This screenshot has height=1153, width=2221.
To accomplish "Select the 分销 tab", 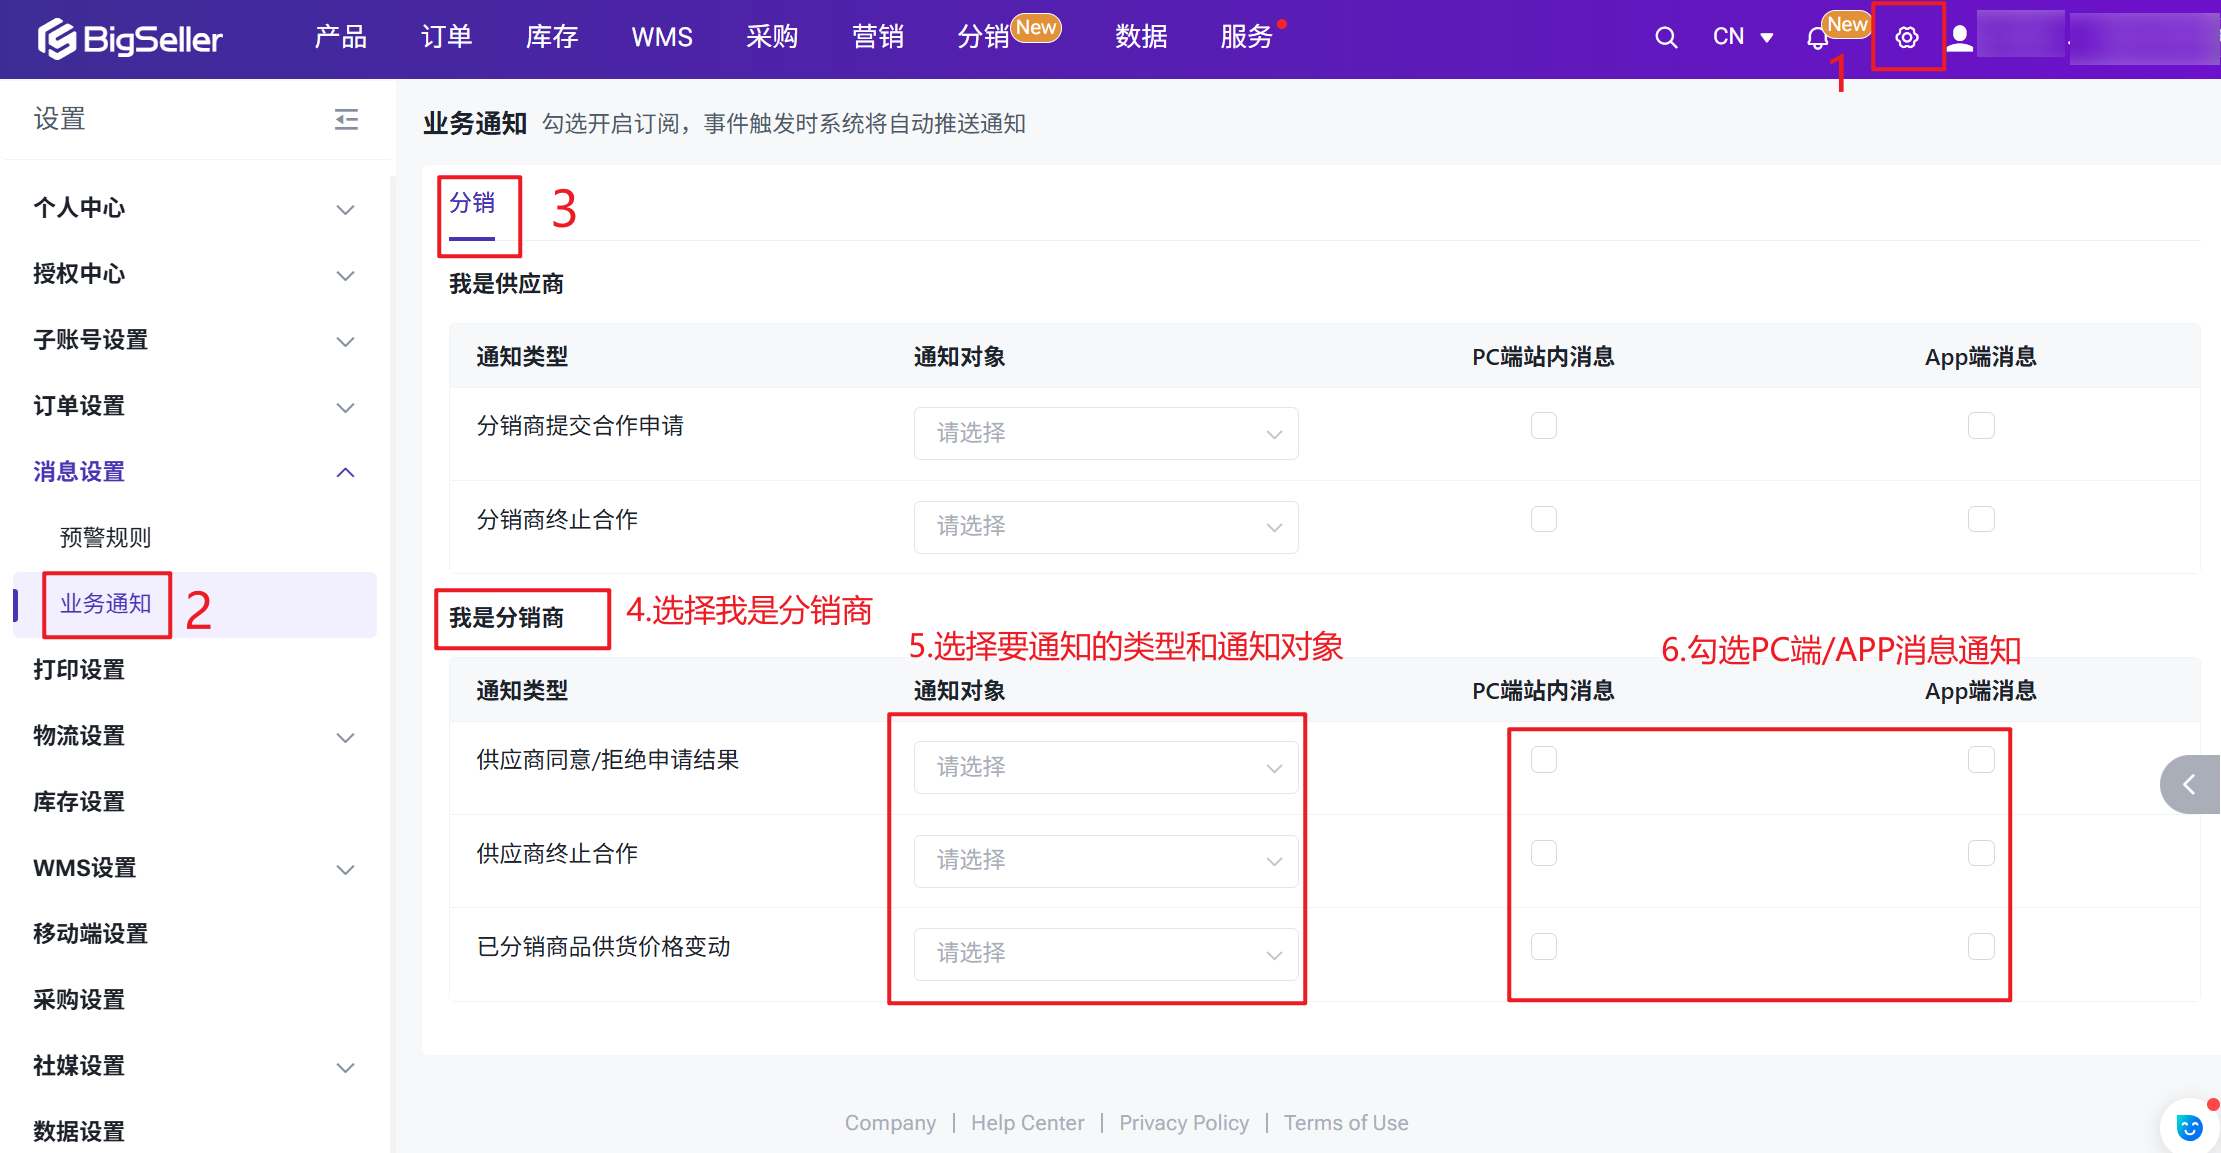I will (x=472, y=204).
